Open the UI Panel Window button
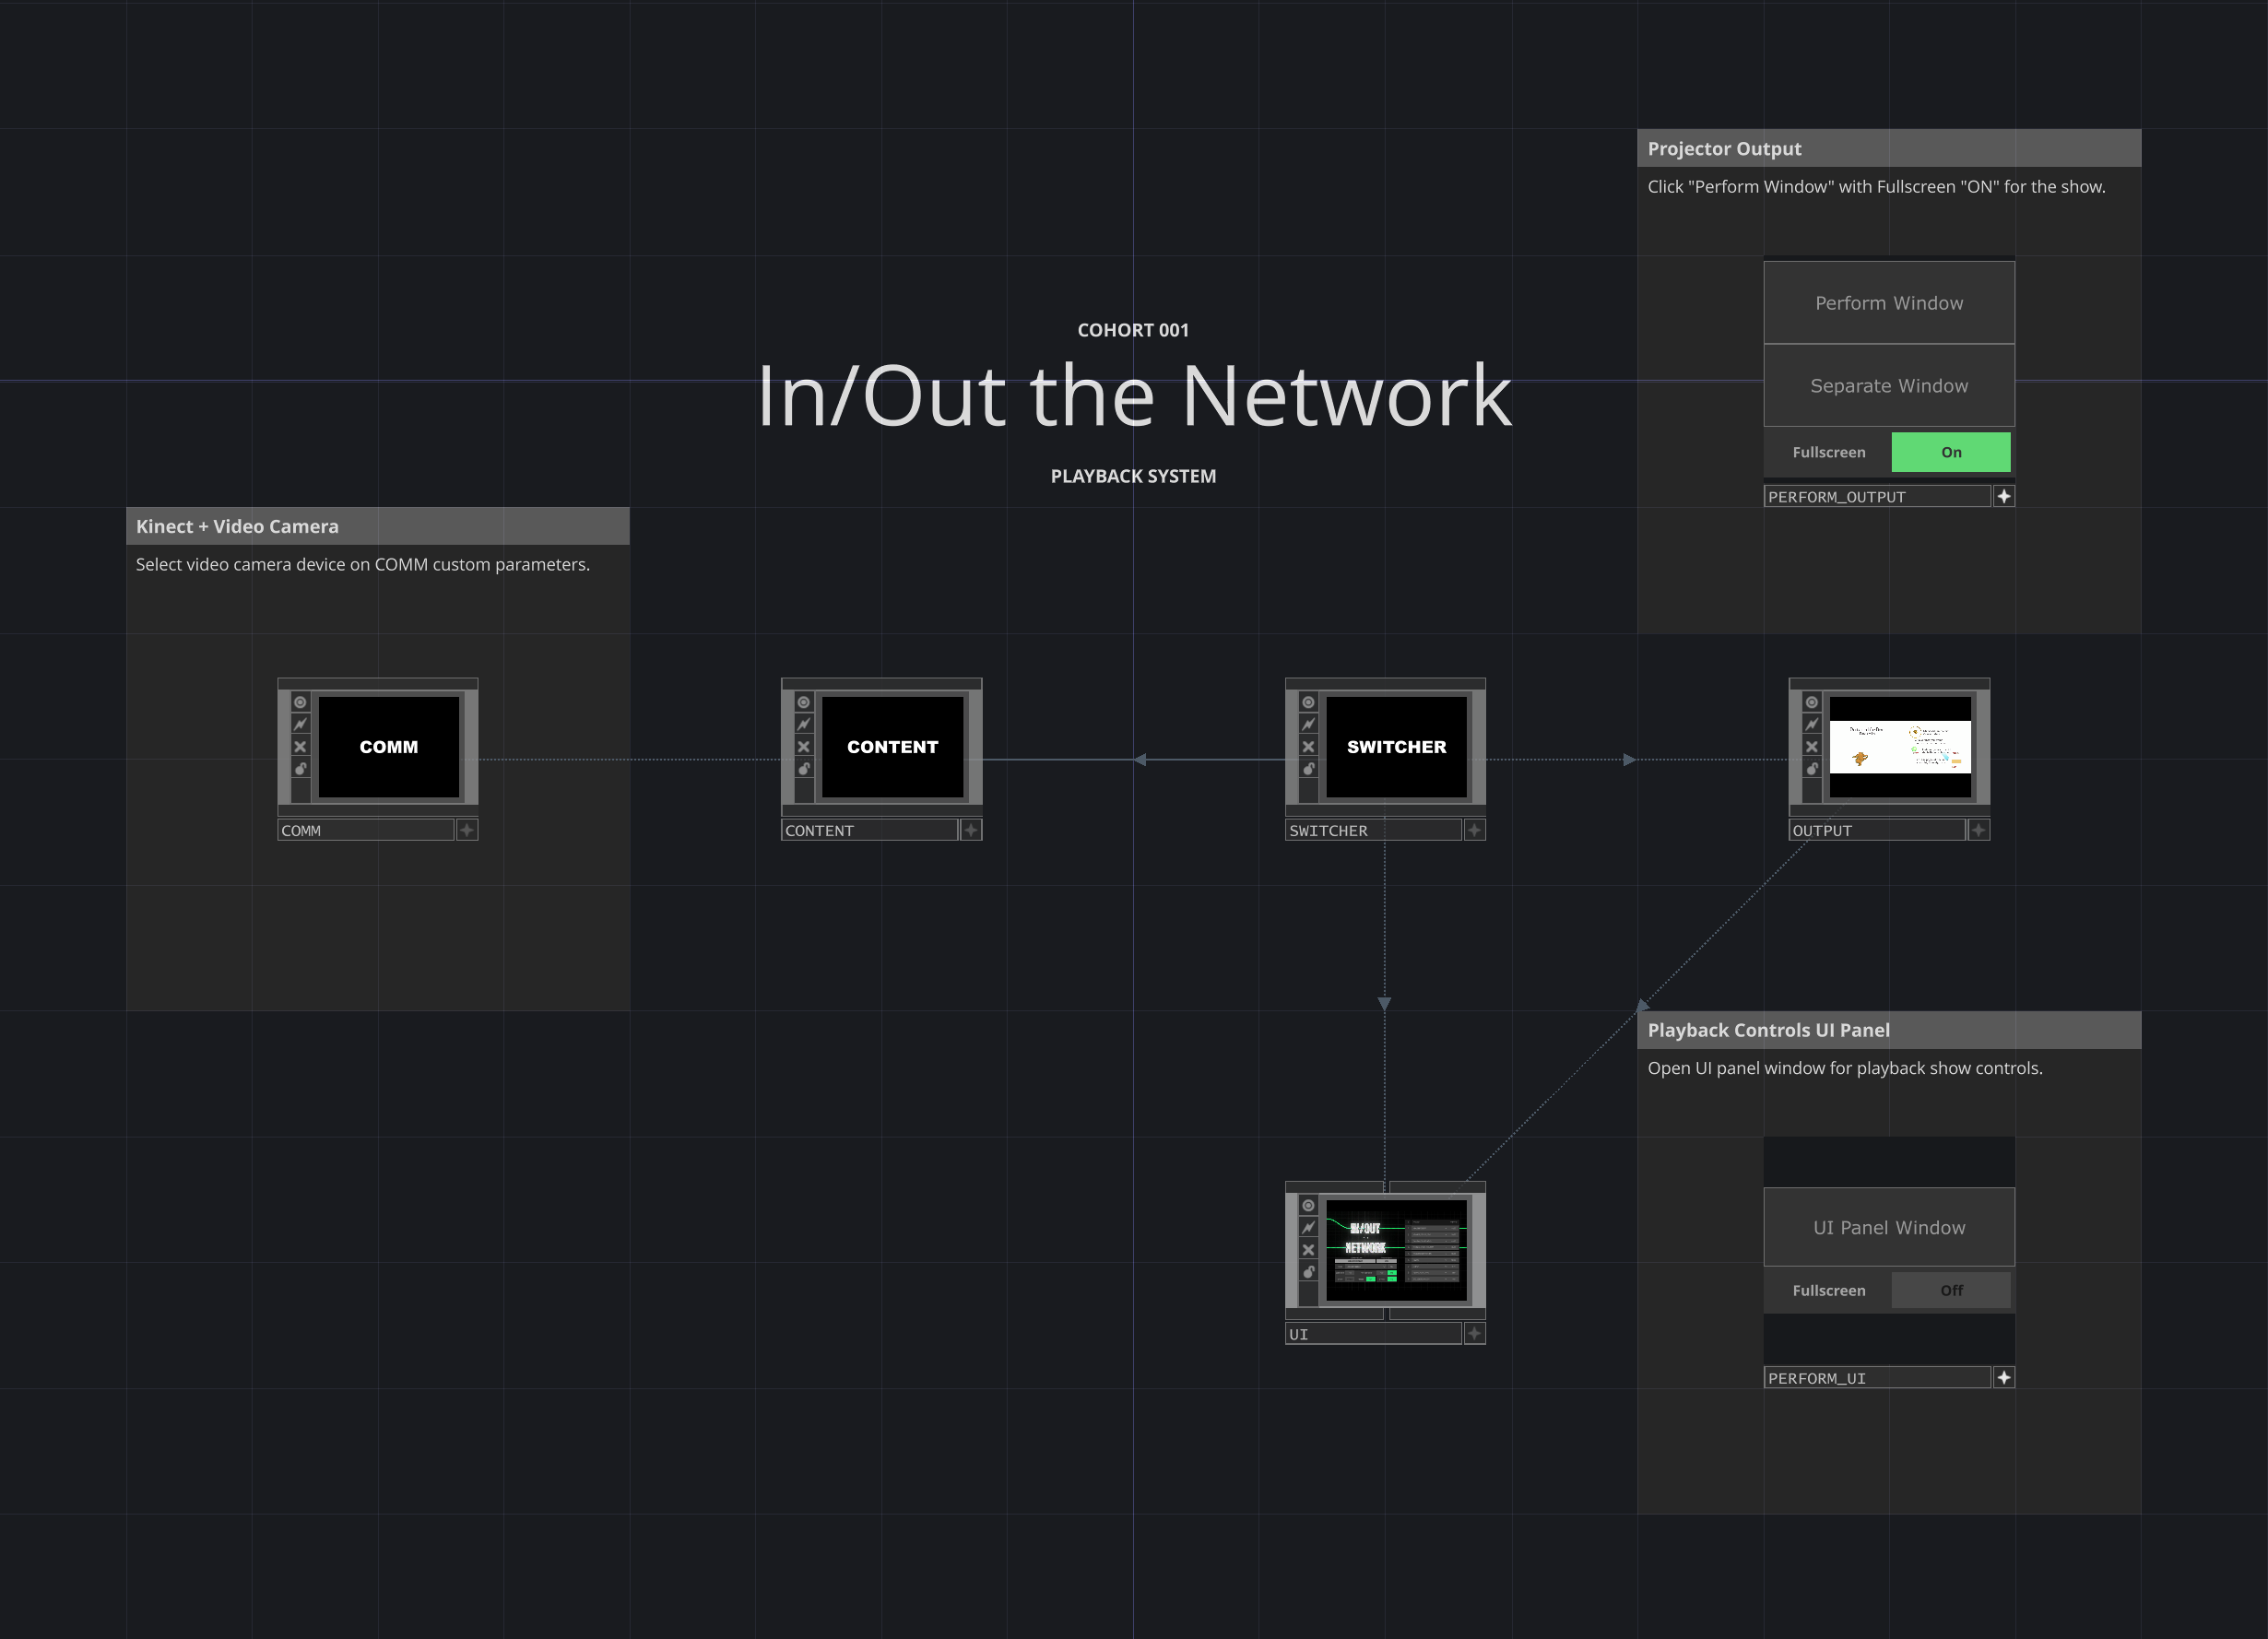Screen dimensions: 2268x1639 coord(1888,1227)
